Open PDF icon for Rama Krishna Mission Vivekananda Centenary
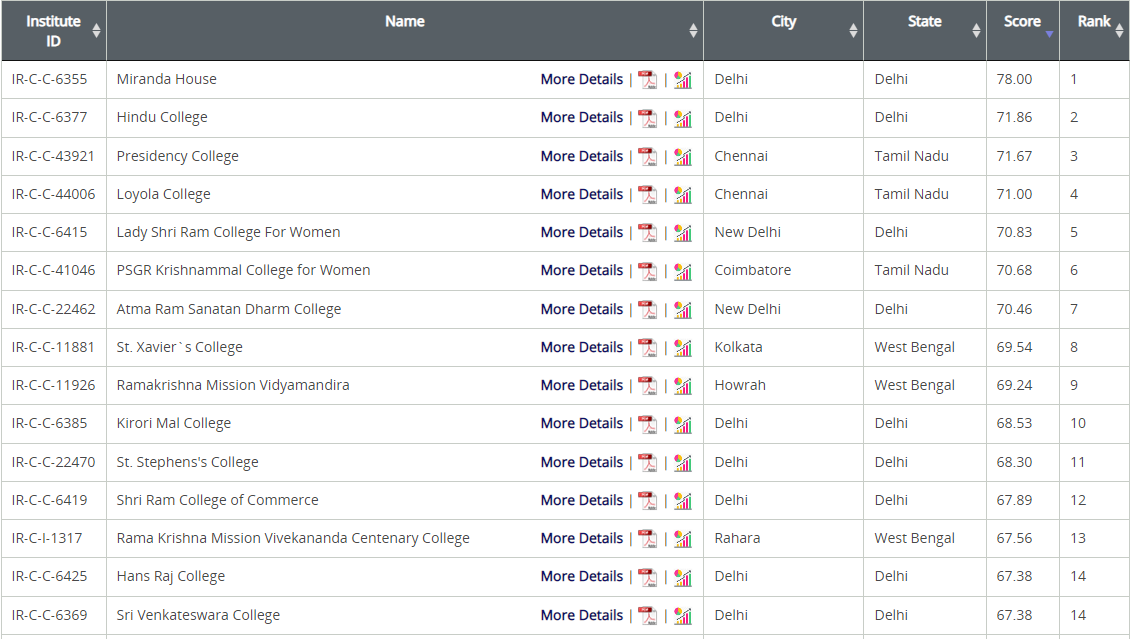1136x639 pixels. [648, 539]
